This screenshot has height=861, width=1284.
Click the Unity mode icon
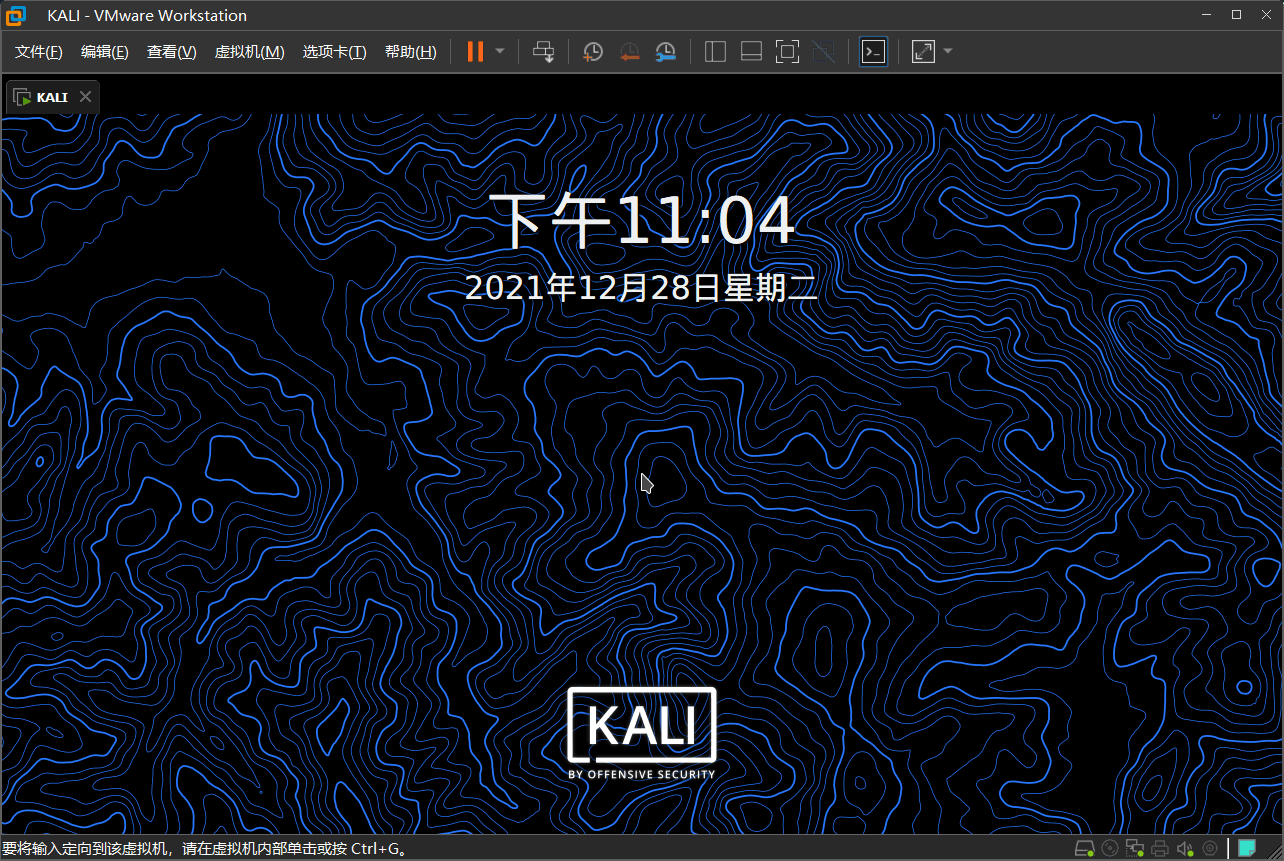coord(823,52)
